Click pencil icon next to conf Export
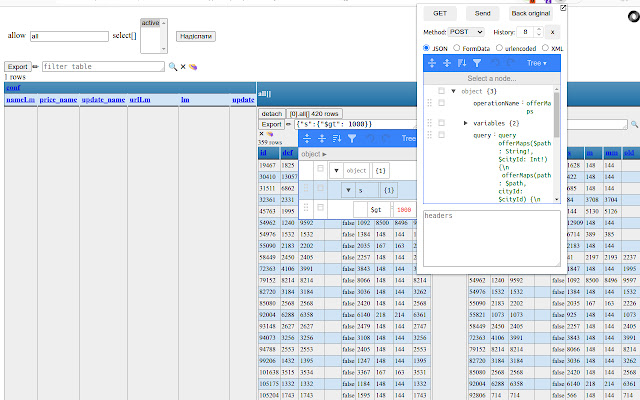 (36, 66)
